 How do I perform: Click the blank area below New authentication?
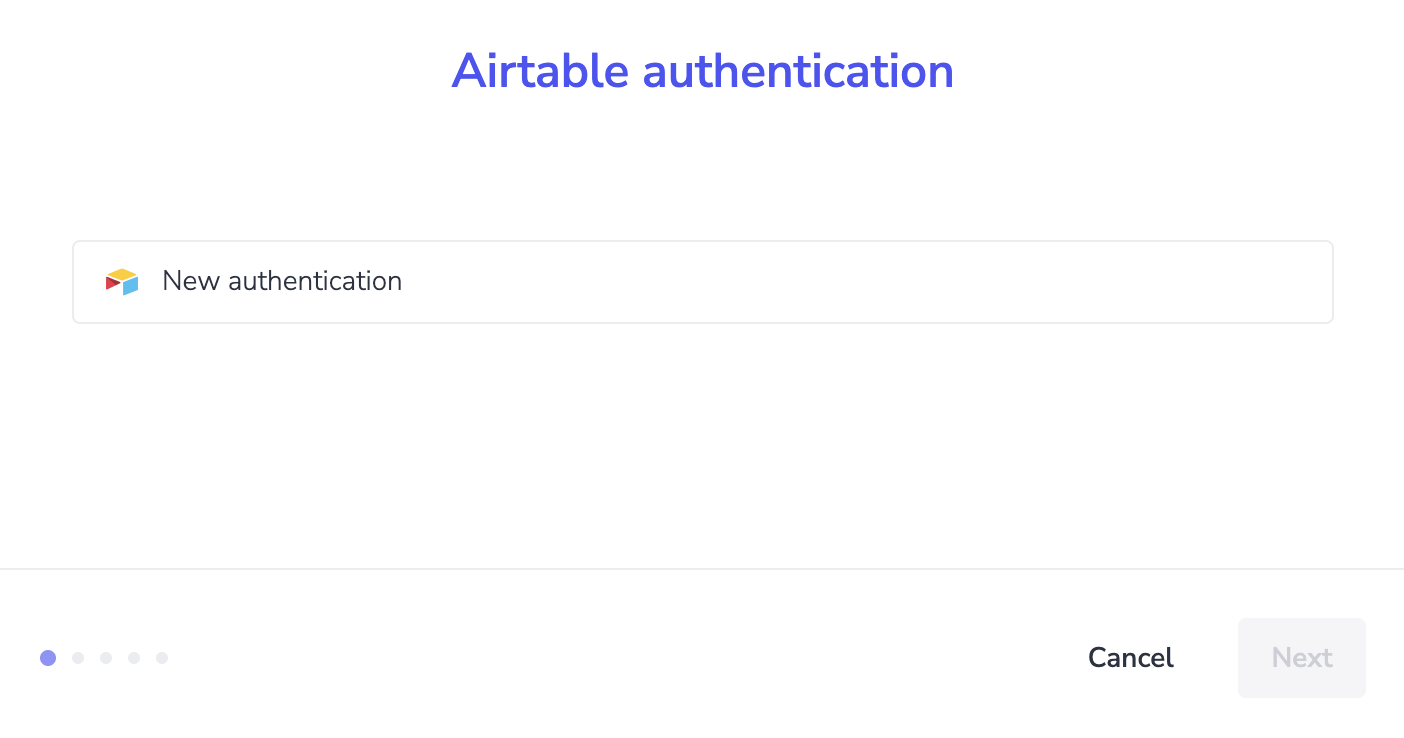[702, 445]
